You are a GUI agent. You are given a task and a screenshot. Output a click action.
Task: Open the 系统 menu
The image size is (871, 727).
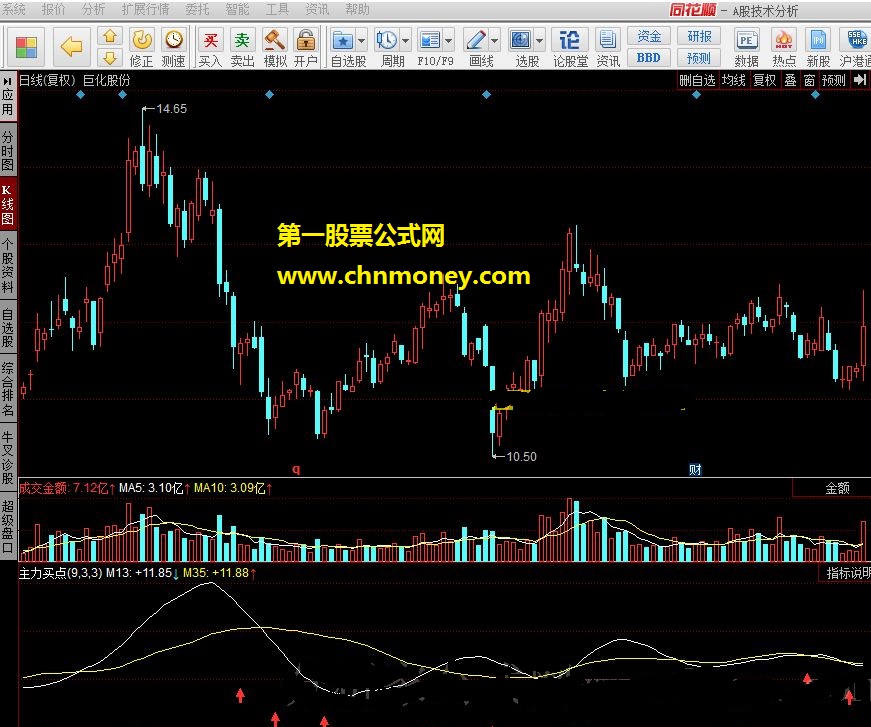point(14,9)
